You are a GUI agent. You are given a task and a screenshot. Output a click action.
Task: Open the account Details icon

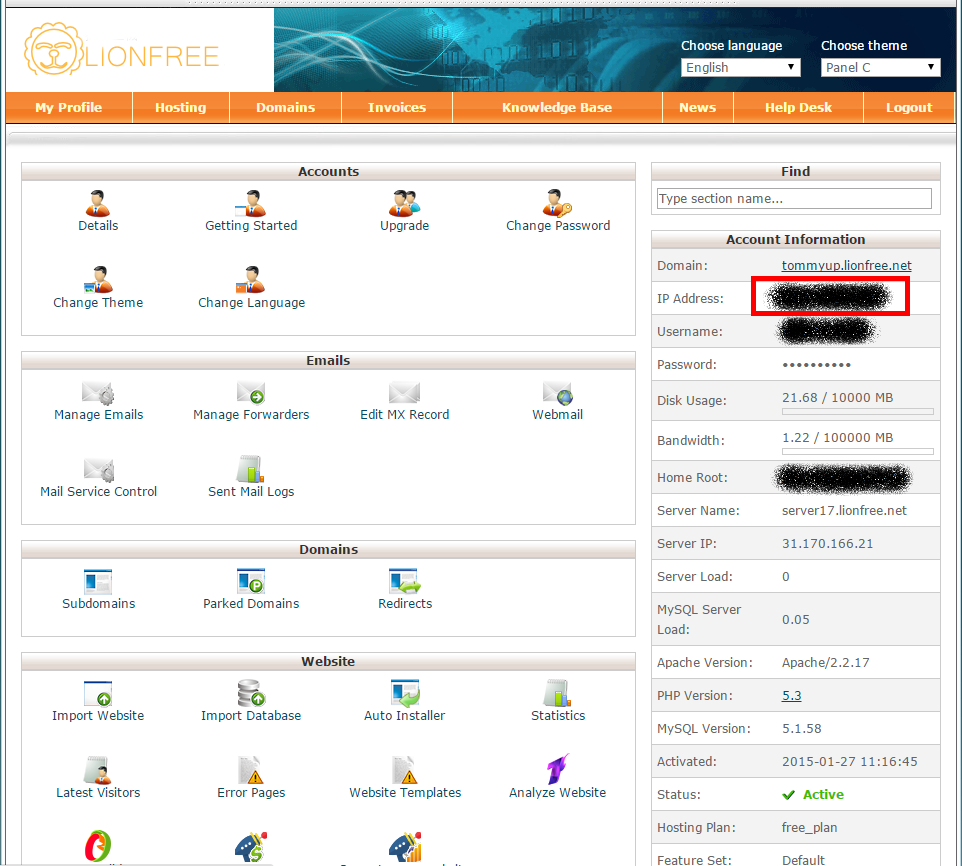click(98, 204)
